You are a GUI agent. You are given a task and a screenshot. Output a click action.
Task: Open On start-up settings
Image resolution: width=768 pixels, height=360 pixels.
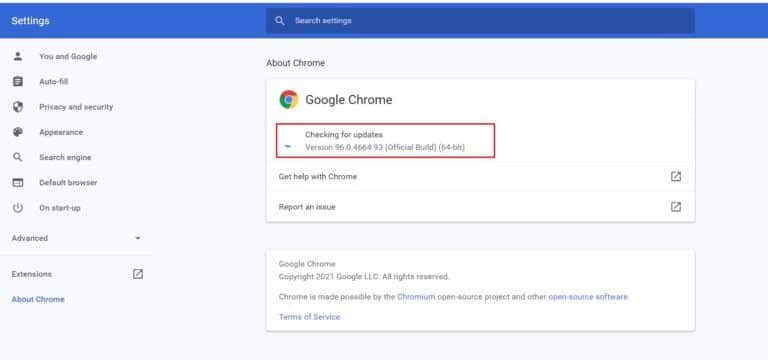[x=60, y=208]
